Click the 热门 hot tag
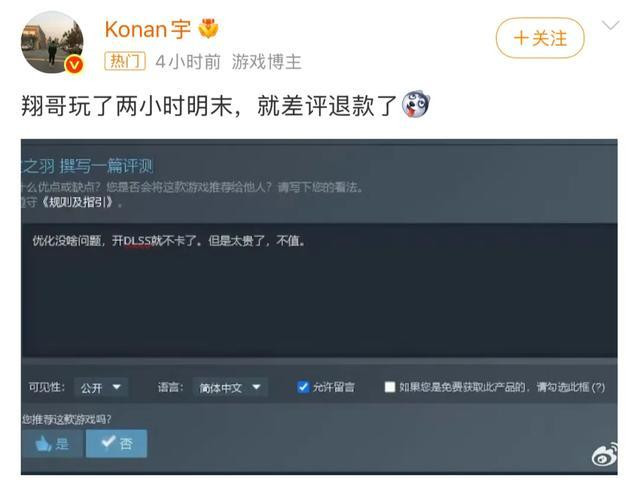 [125, 62]
